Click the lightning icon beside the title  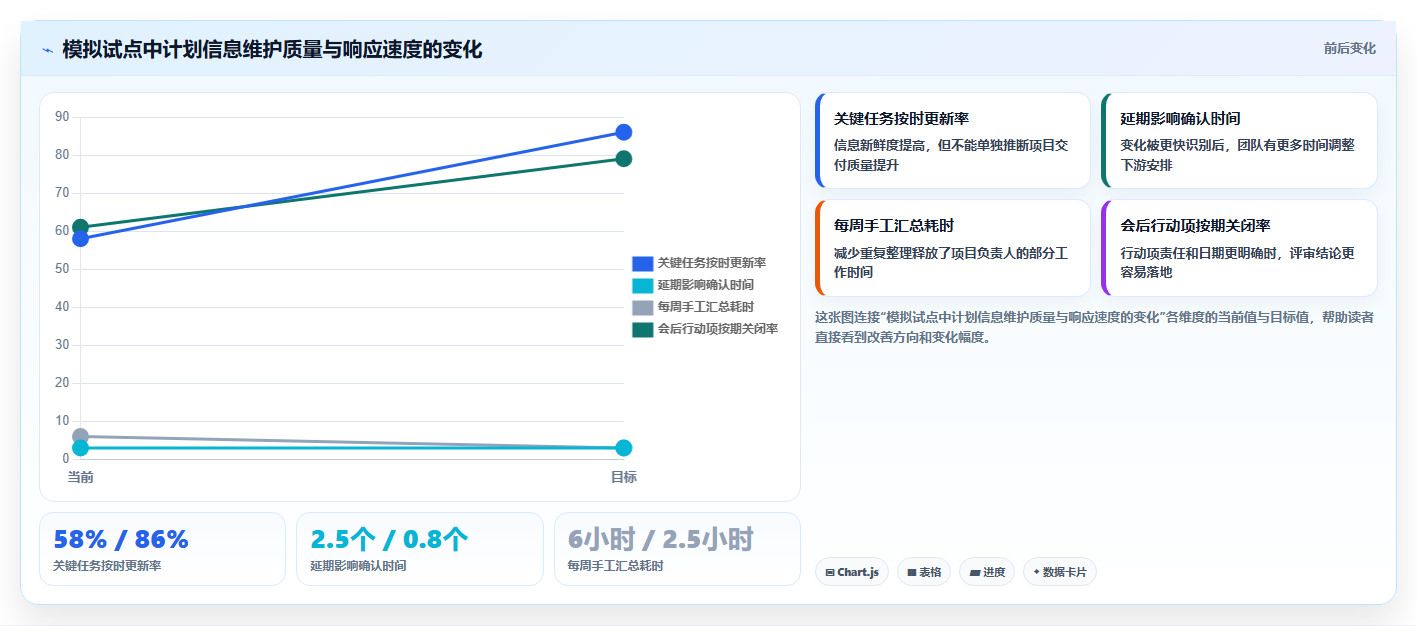pos(47,50)
